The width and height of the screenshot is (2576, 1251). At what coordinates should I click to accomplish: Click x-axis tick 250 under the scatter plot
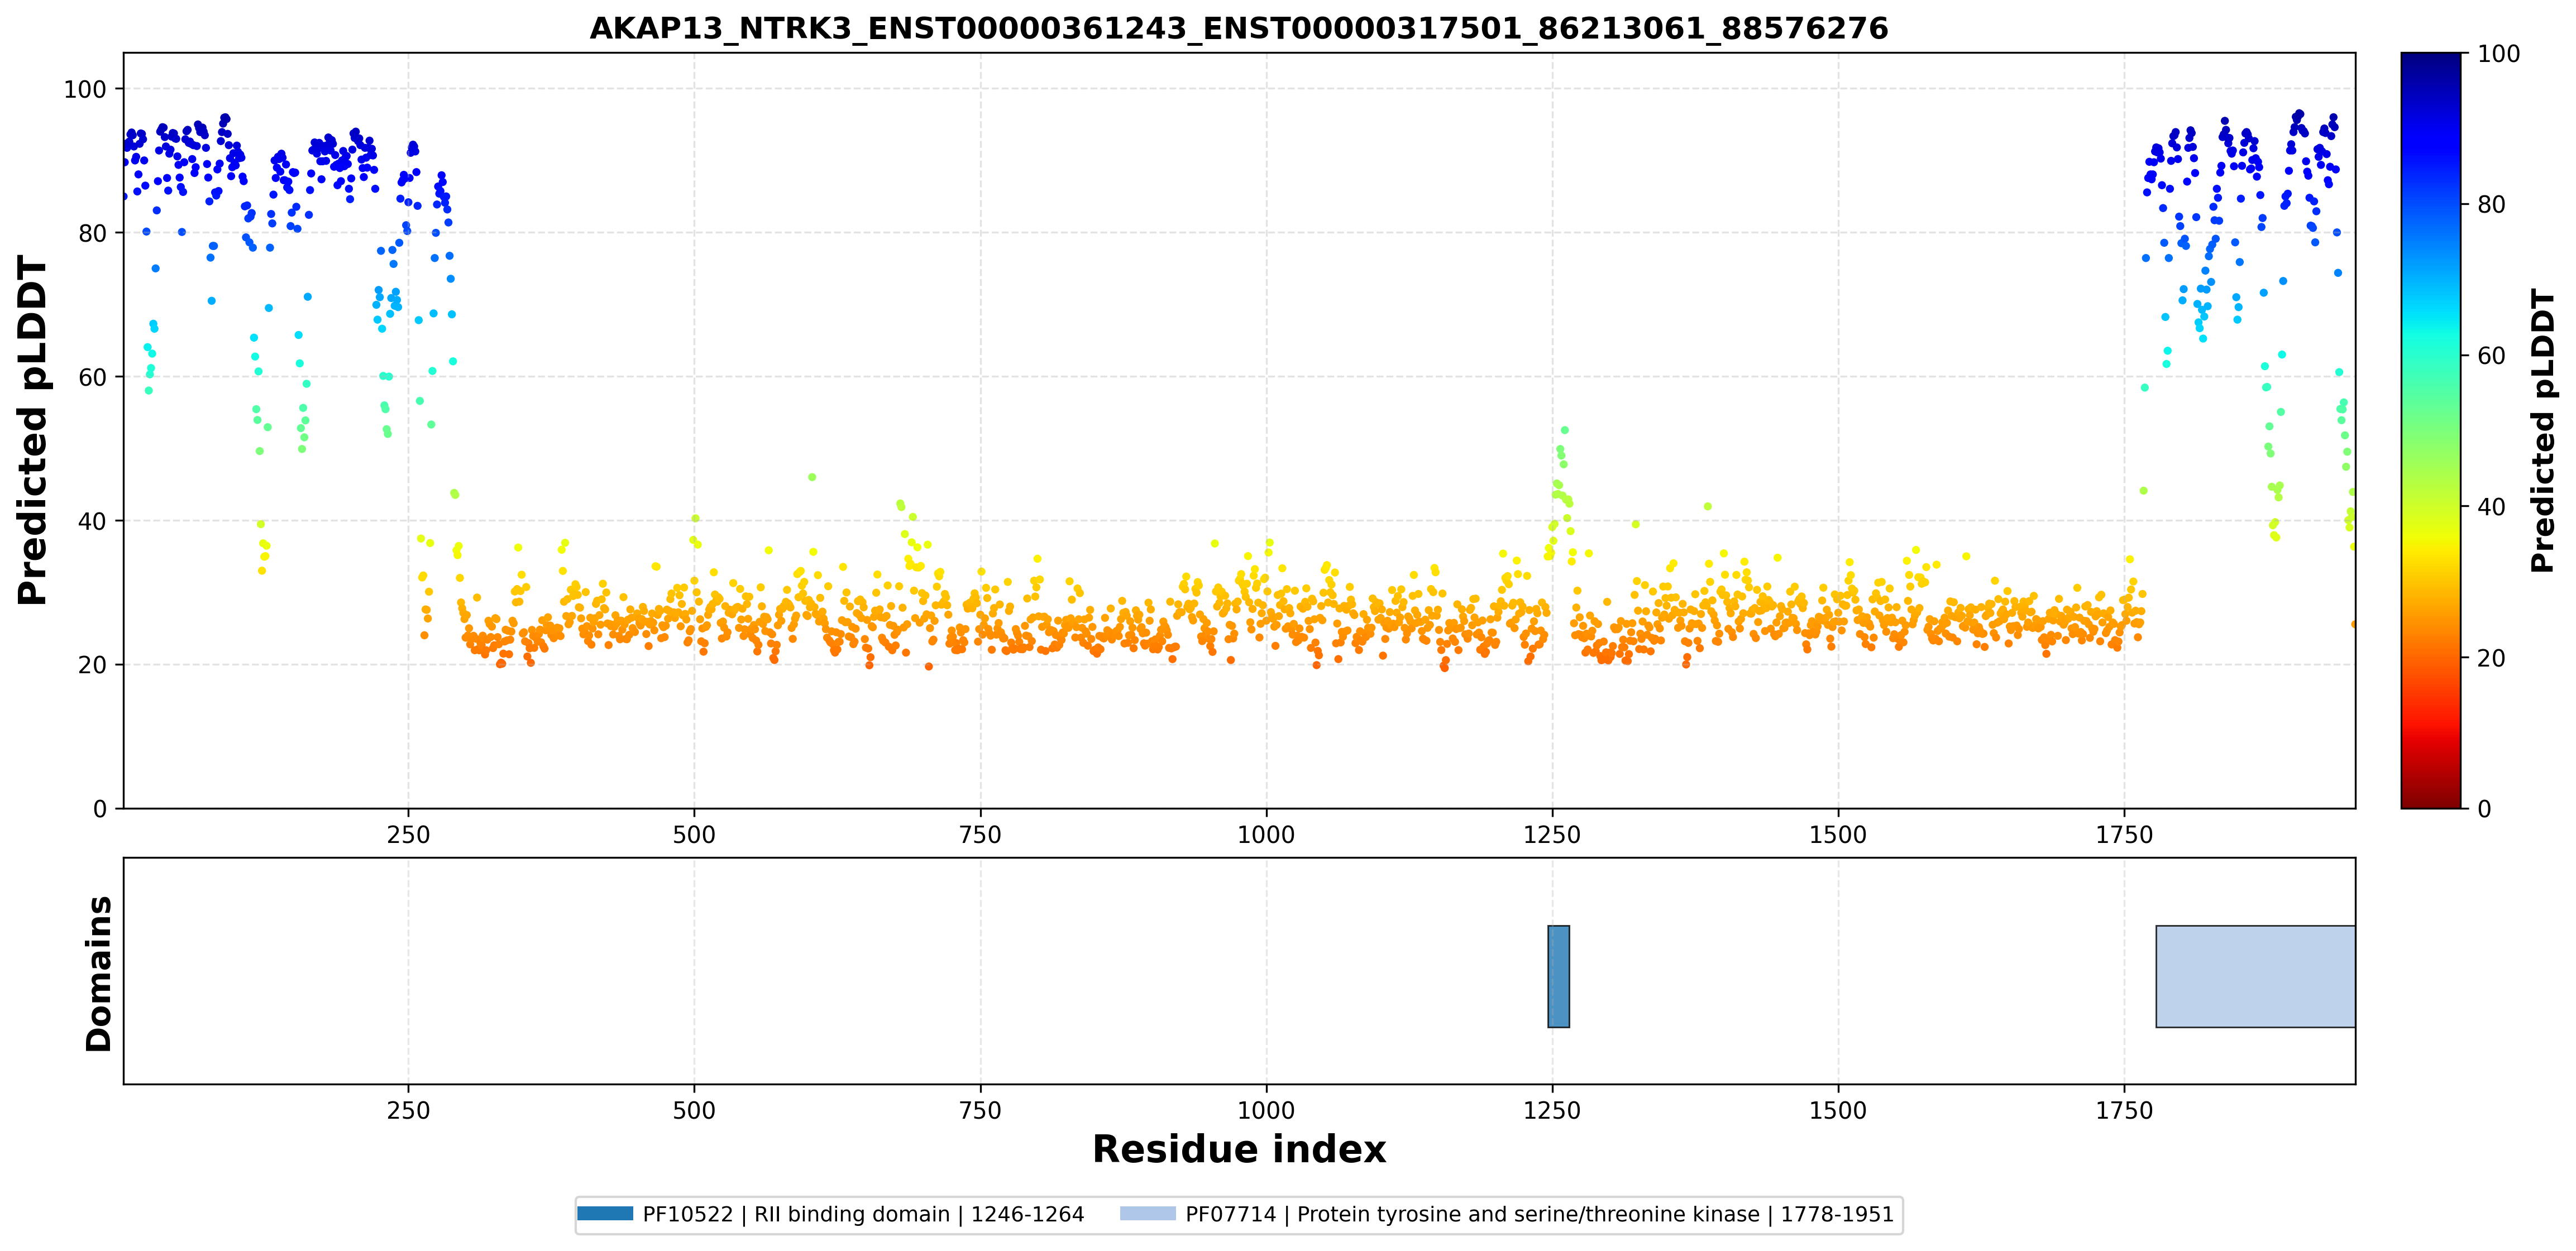coord(408,835)
